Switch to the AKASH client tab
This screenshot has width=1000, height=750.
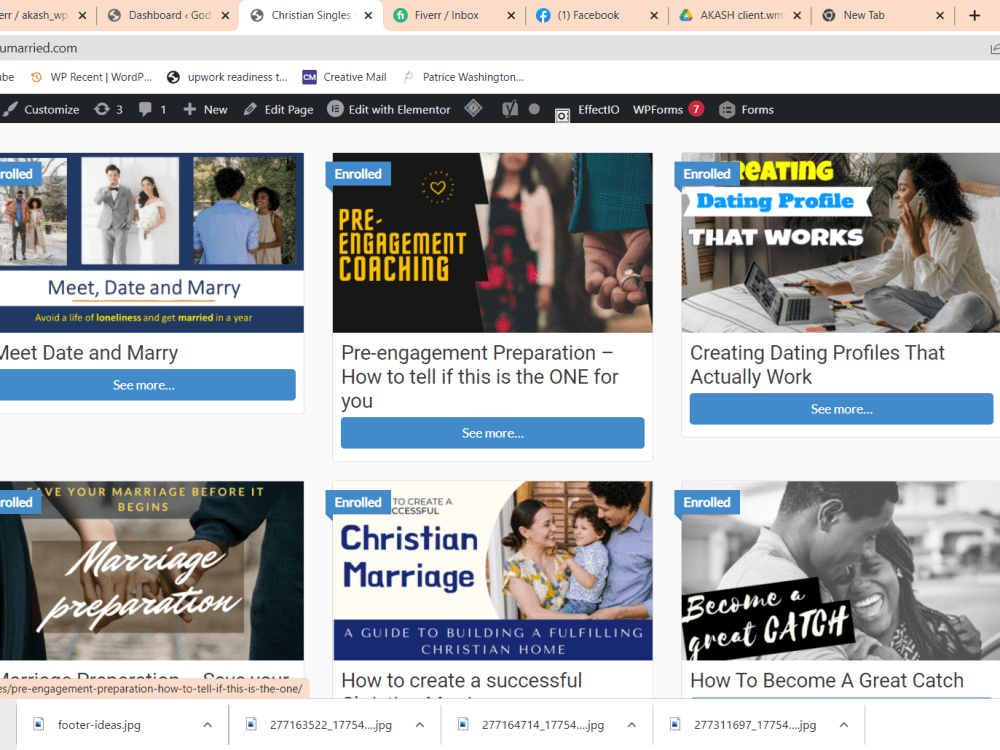tap(740, 15)
